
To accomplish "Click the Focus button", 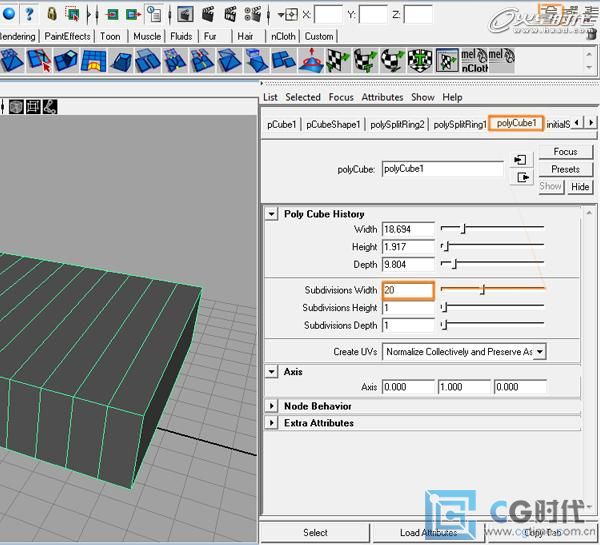I will tap(565, 152).
